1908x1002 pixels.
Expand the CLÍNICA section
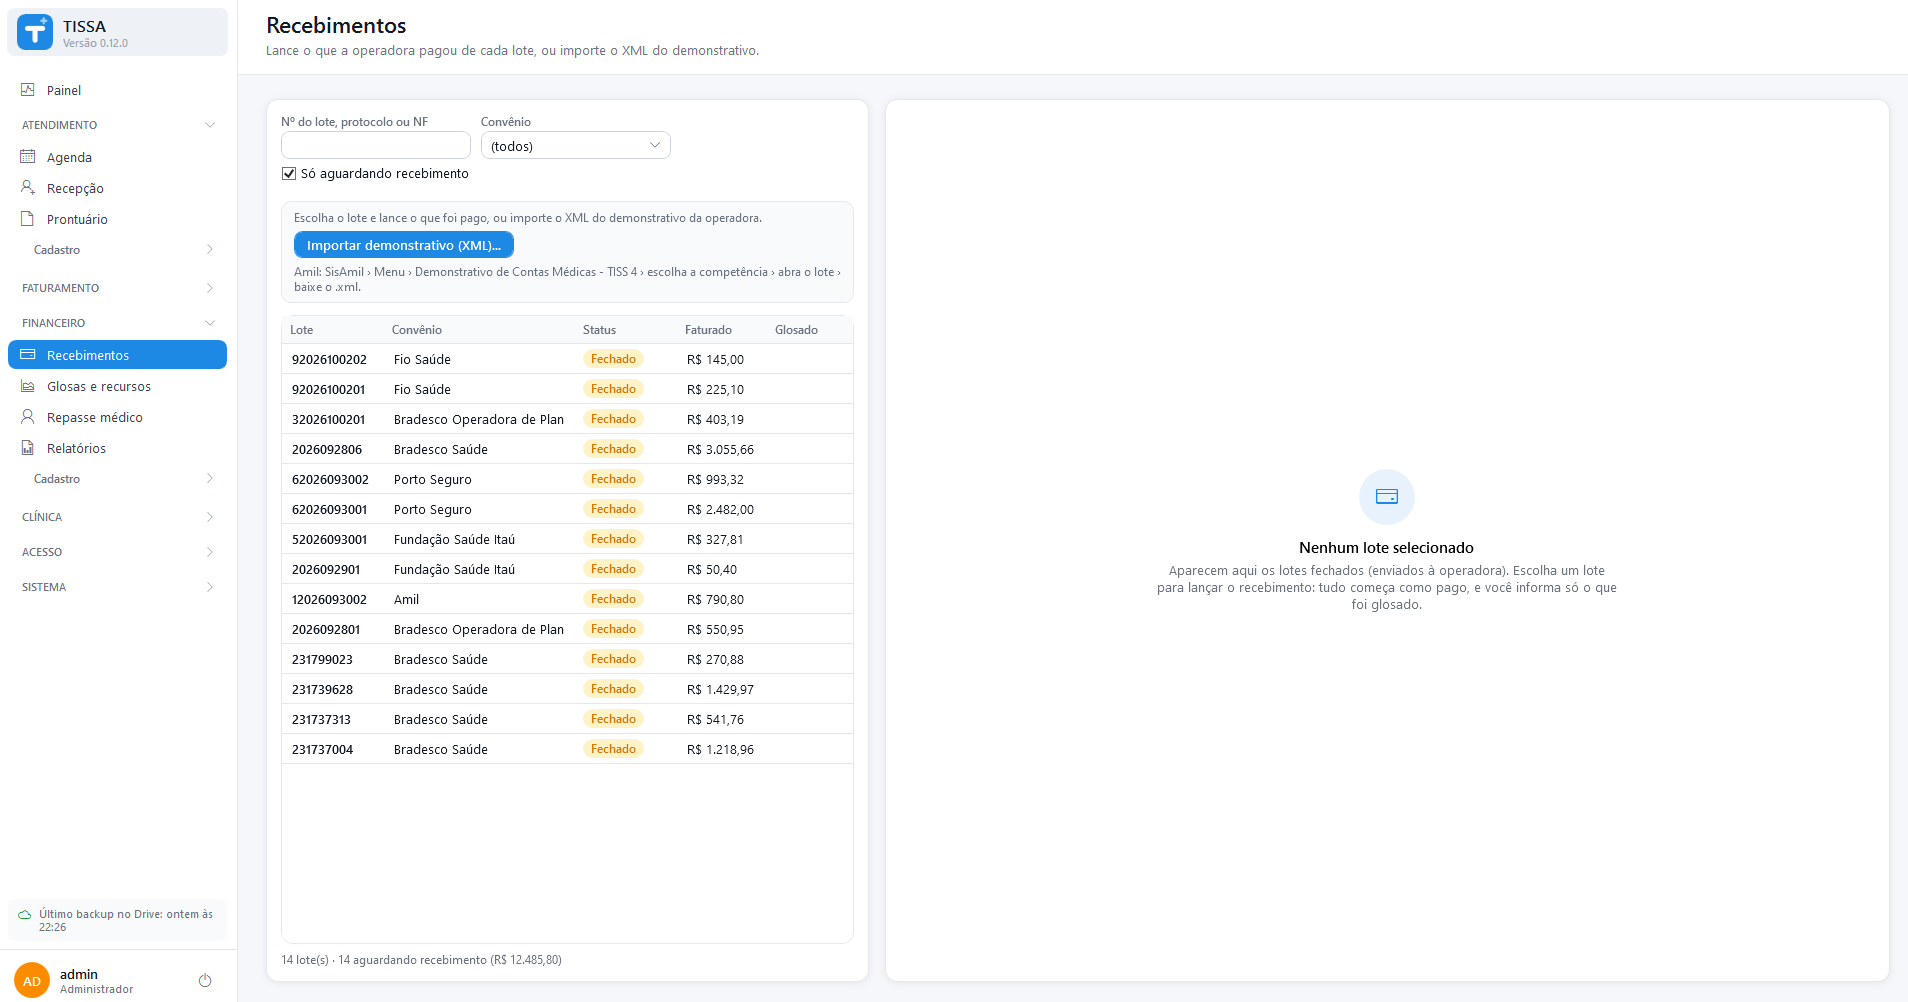pyautogui.click(x=118, y=517)
